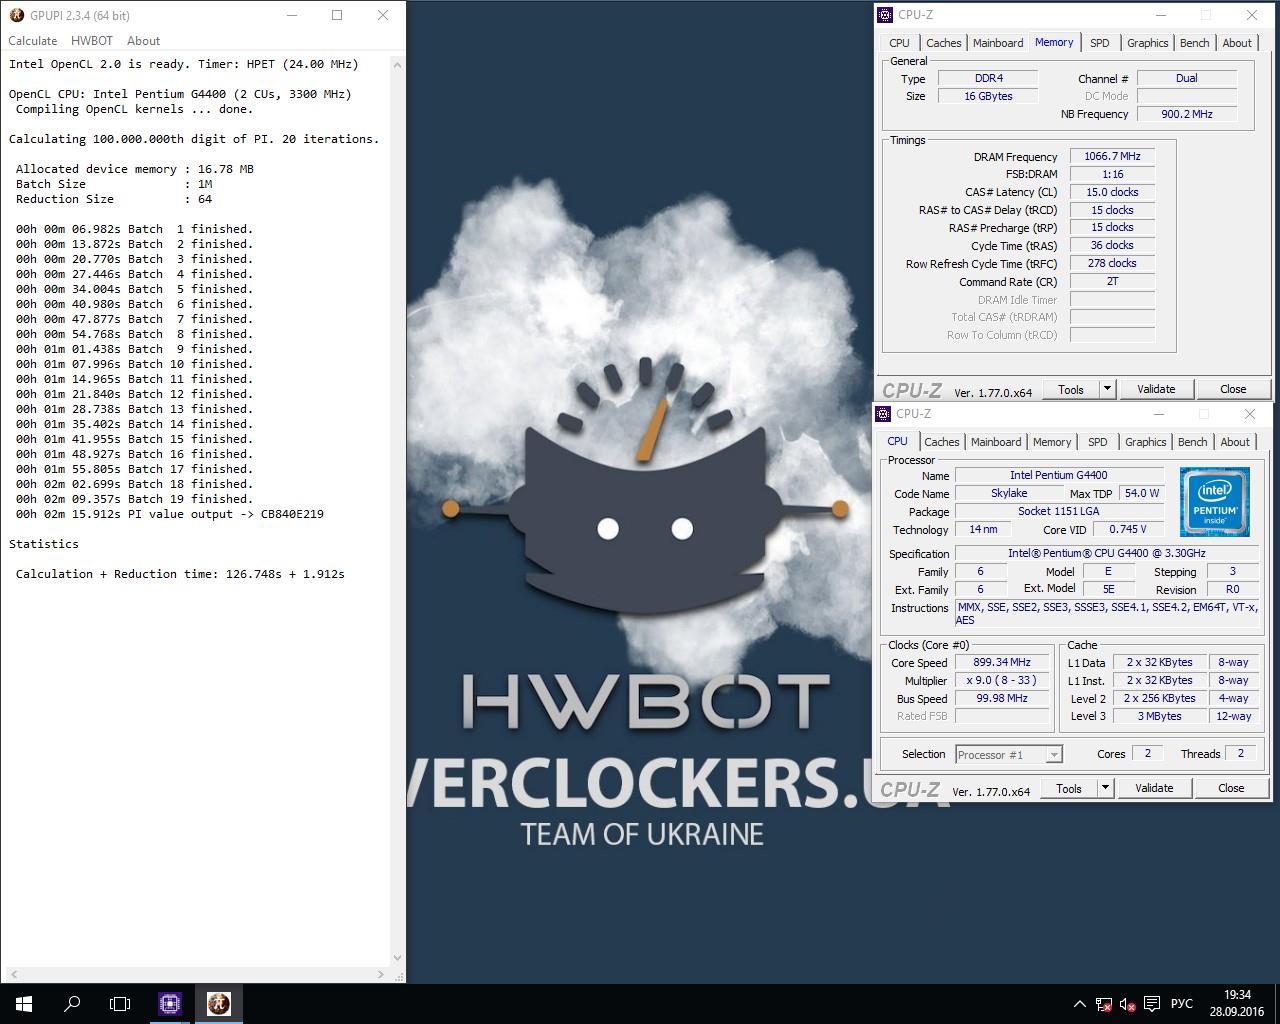Click Tools button in lower CPU-Z window
This screenshot has height=1024, width=1280.
click(x=1069, y=788)
